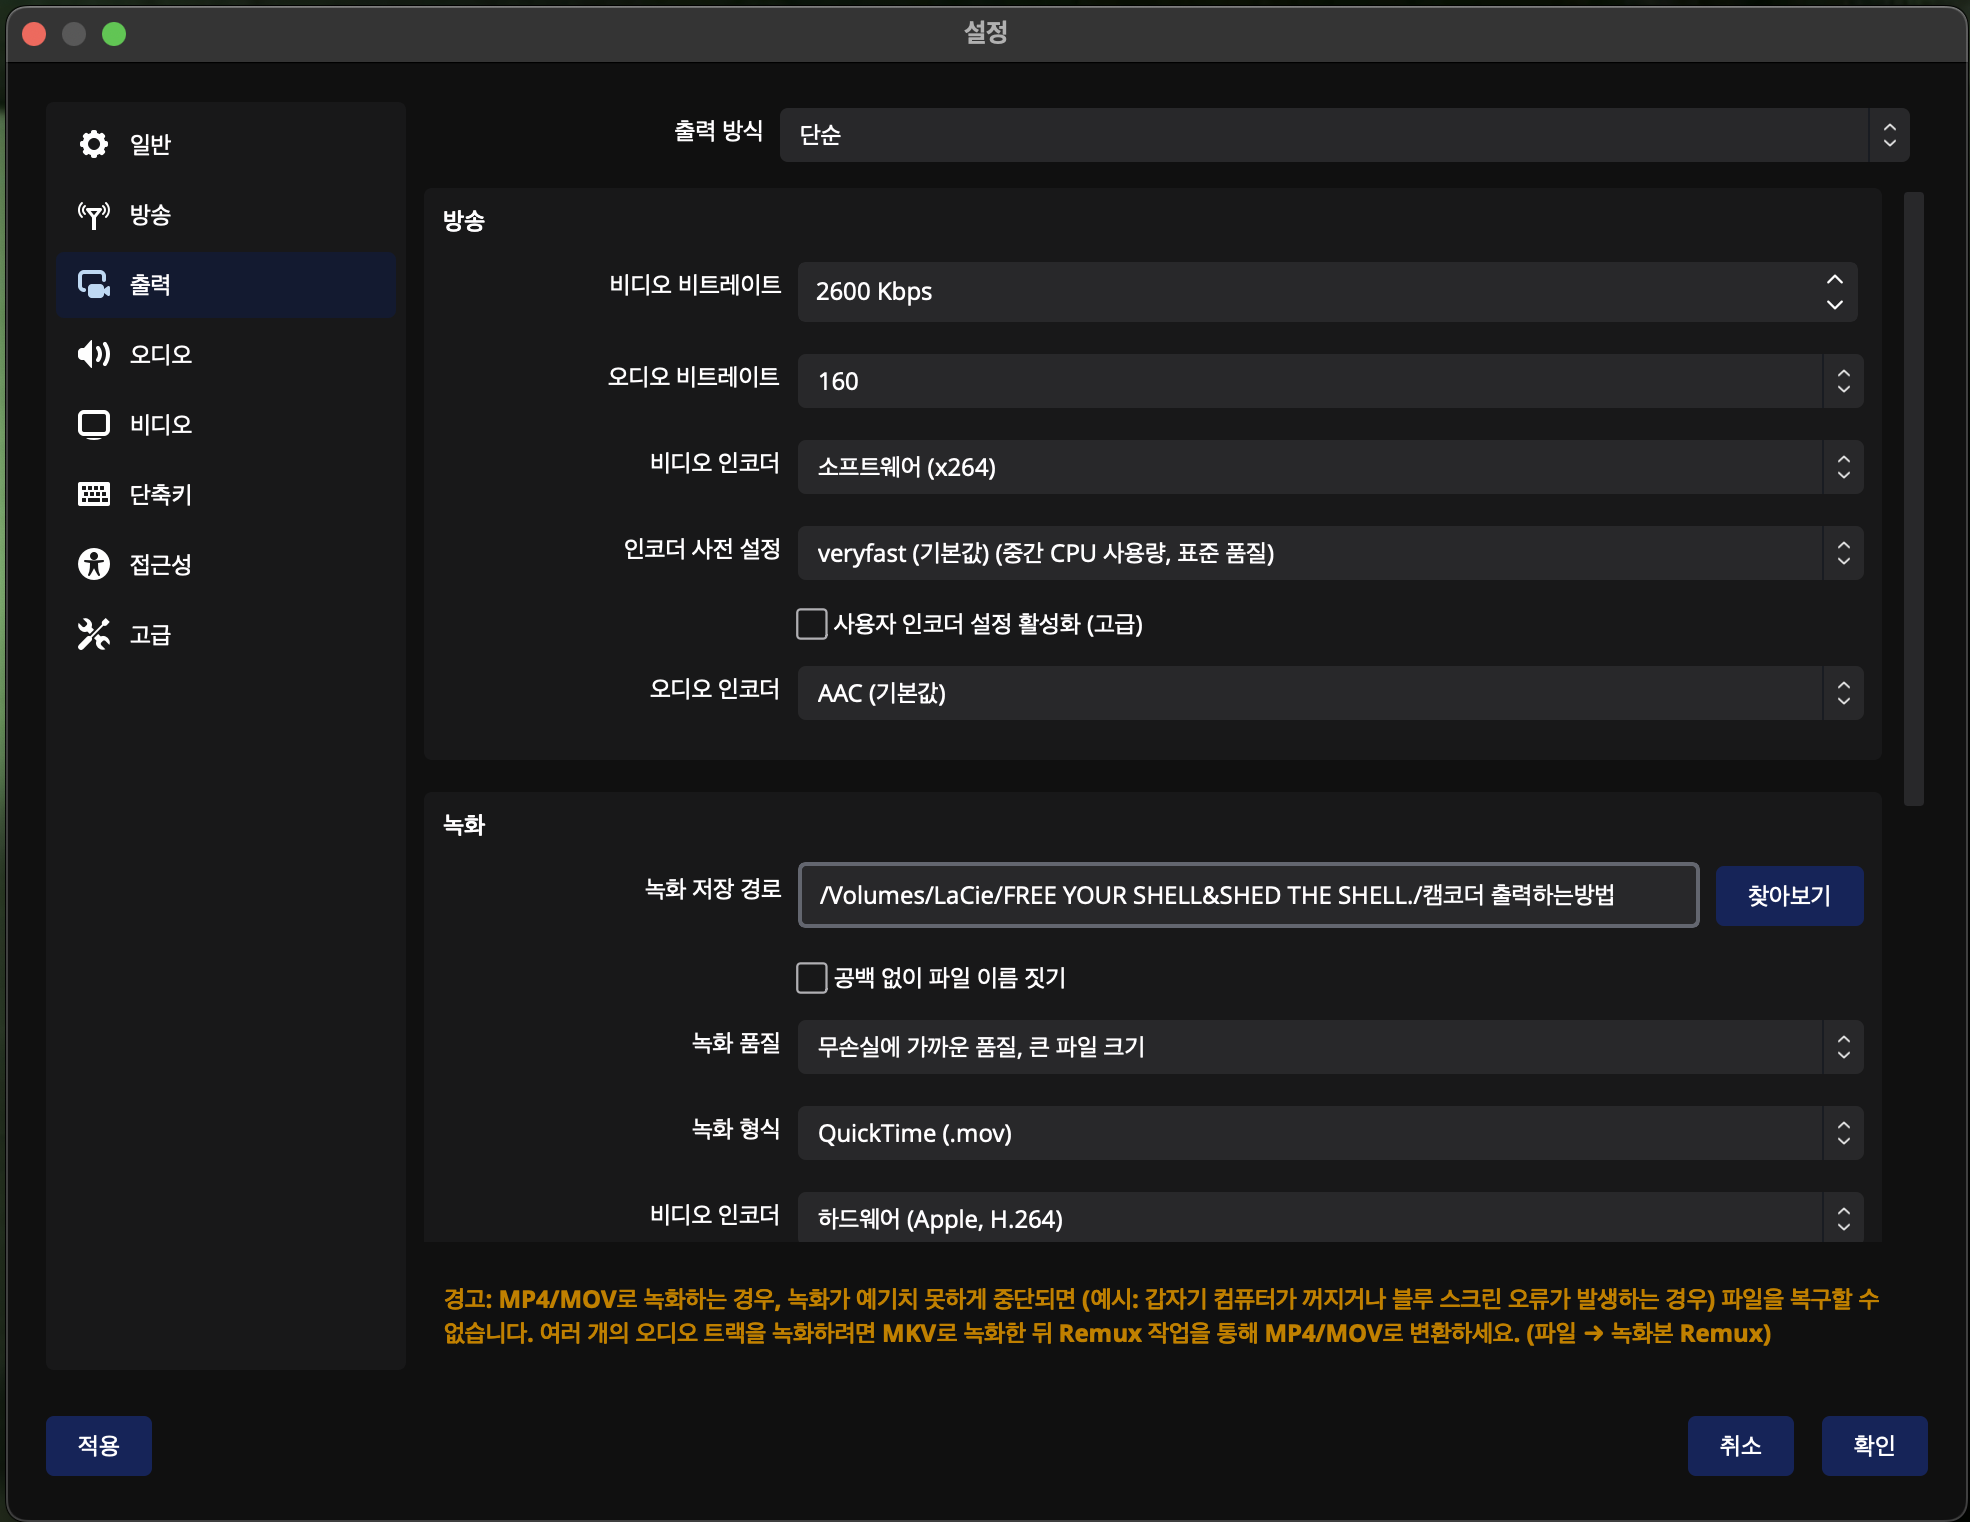The height and width of the screenshot is (1522, 1970).
Task: Click the tools icon for 고급 settings
Action: pos(94,634)
